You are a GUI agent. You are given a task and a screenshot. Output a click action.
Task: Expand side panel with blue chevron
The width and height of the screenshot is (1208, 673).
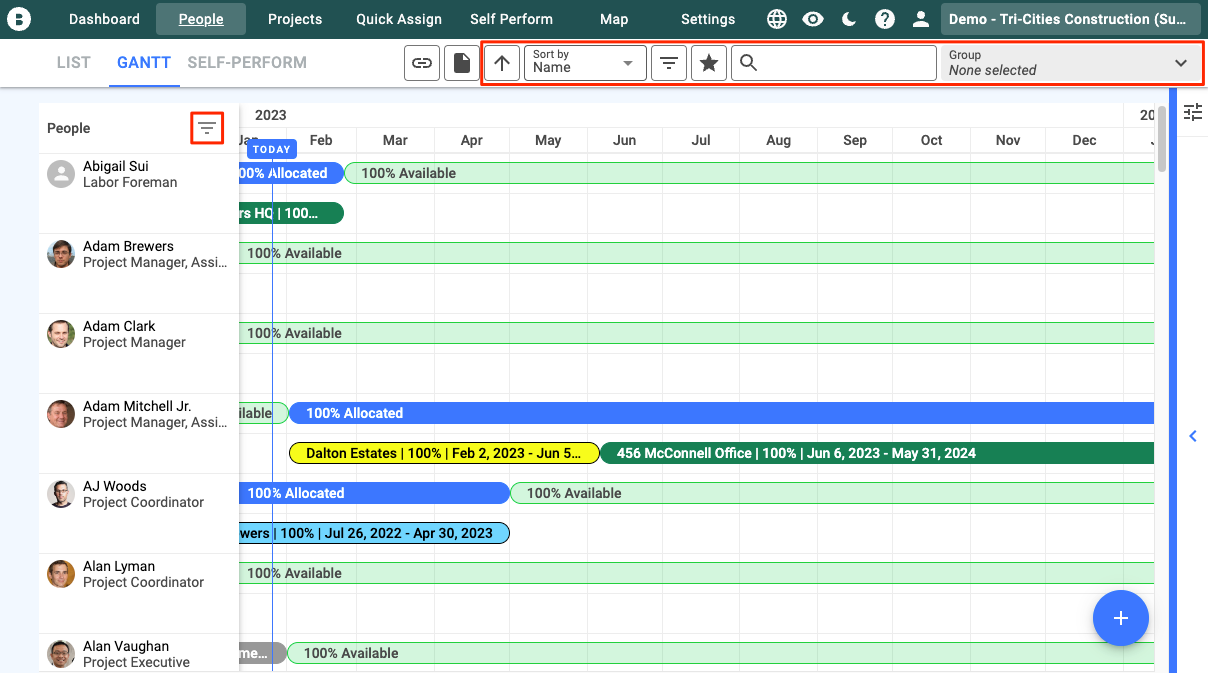(x=1192, y=436)
